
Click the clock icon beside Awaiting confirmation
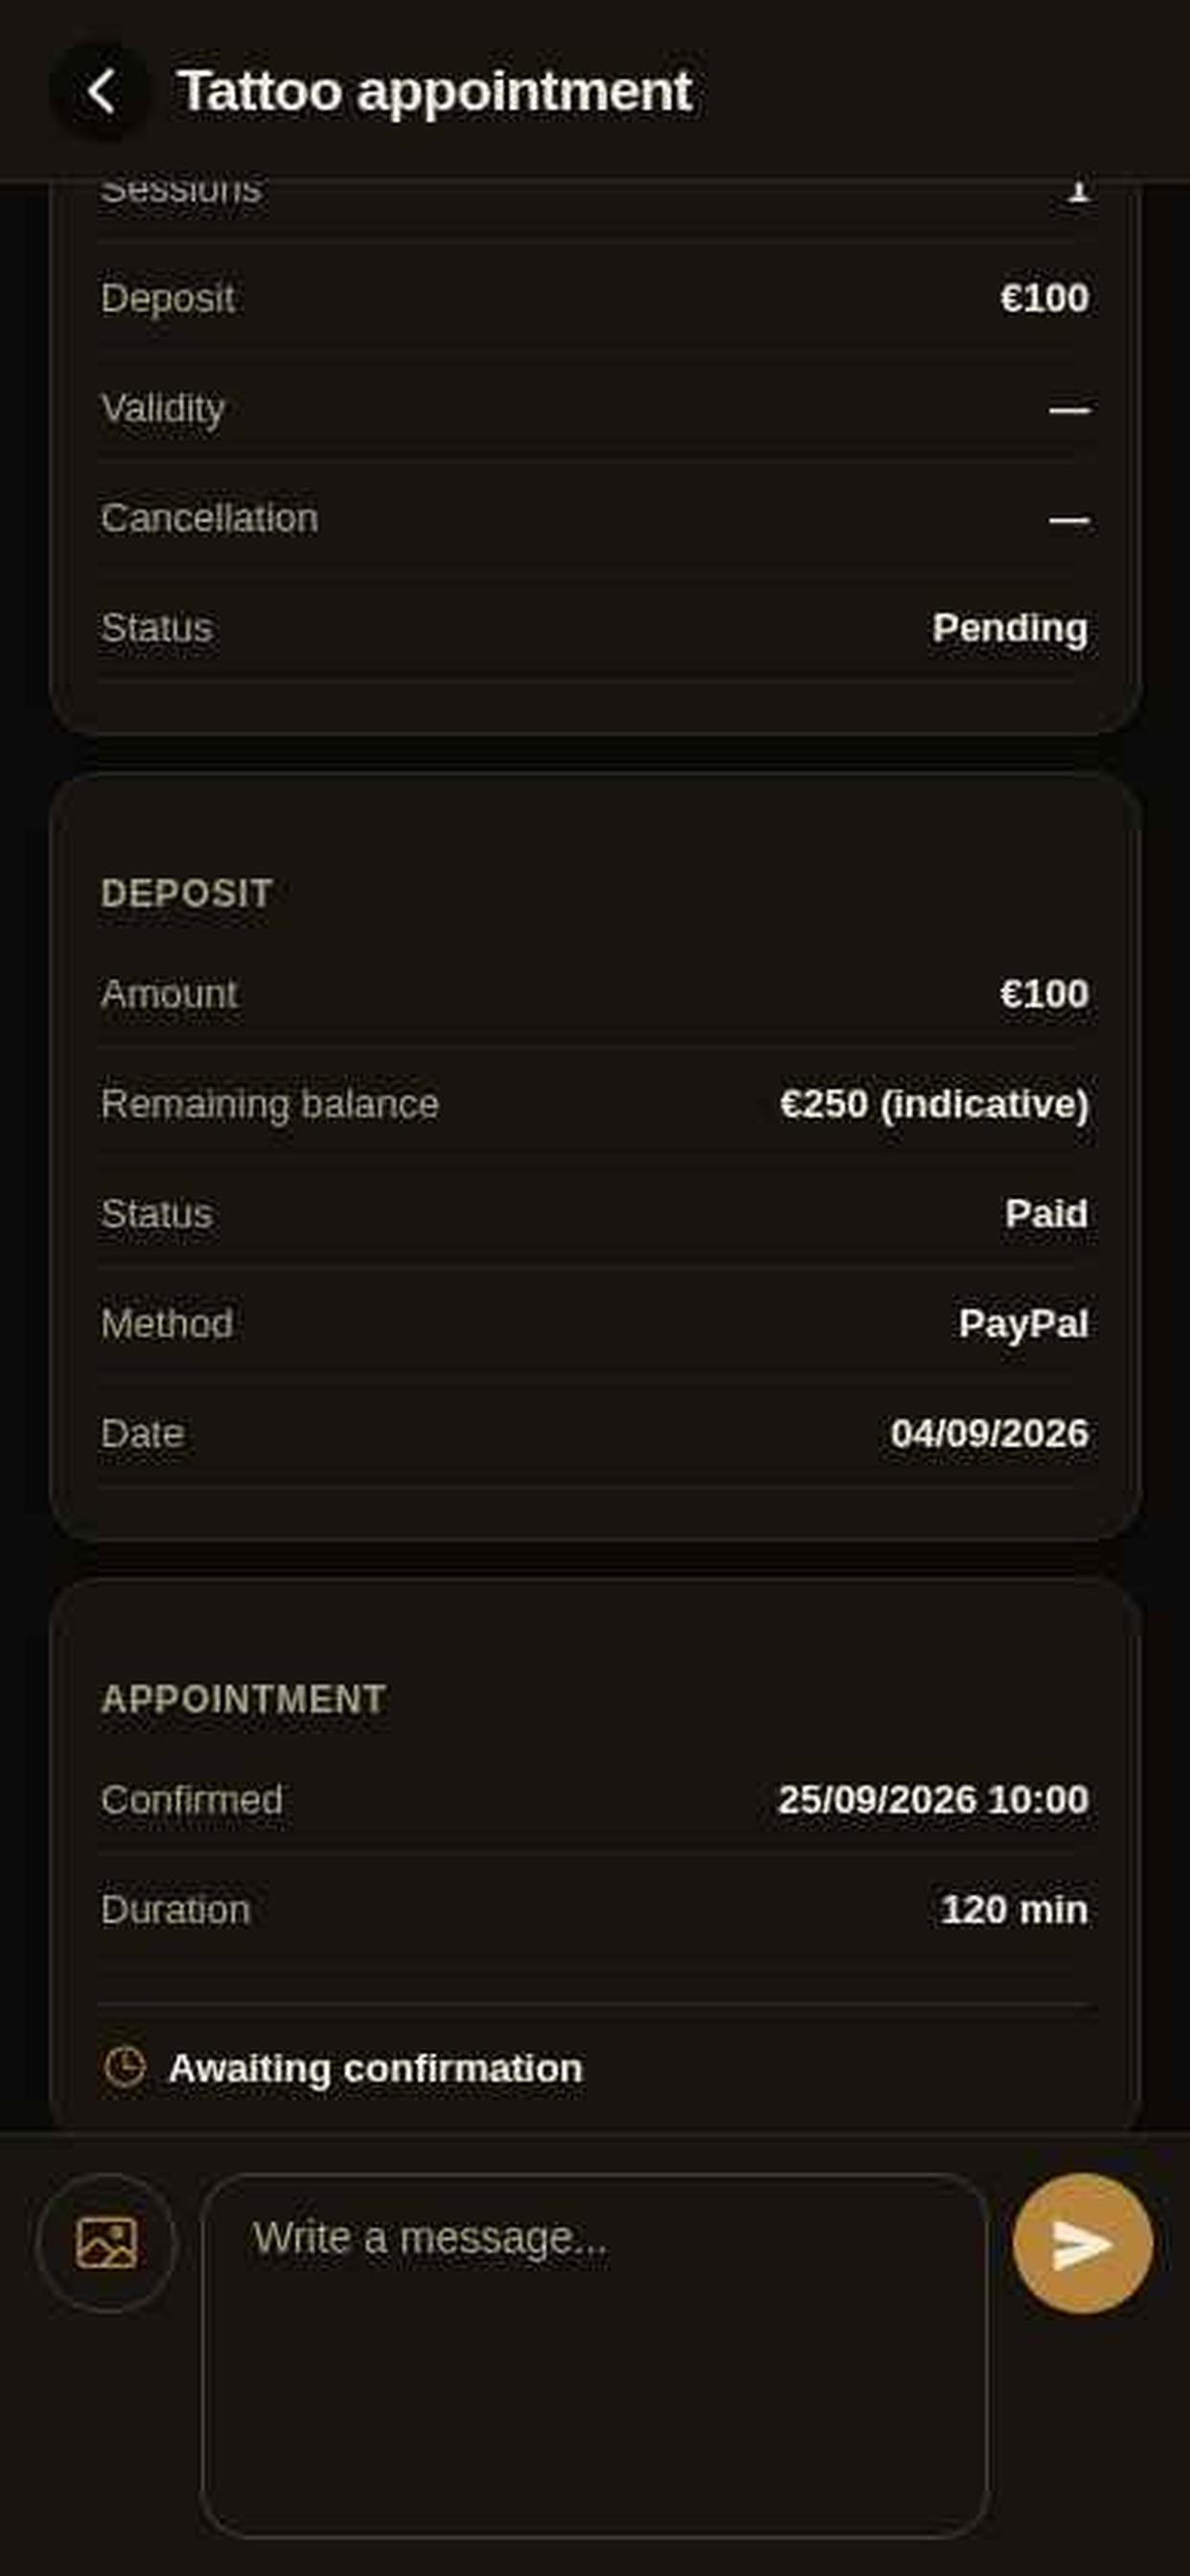(x=125, y=2067)
